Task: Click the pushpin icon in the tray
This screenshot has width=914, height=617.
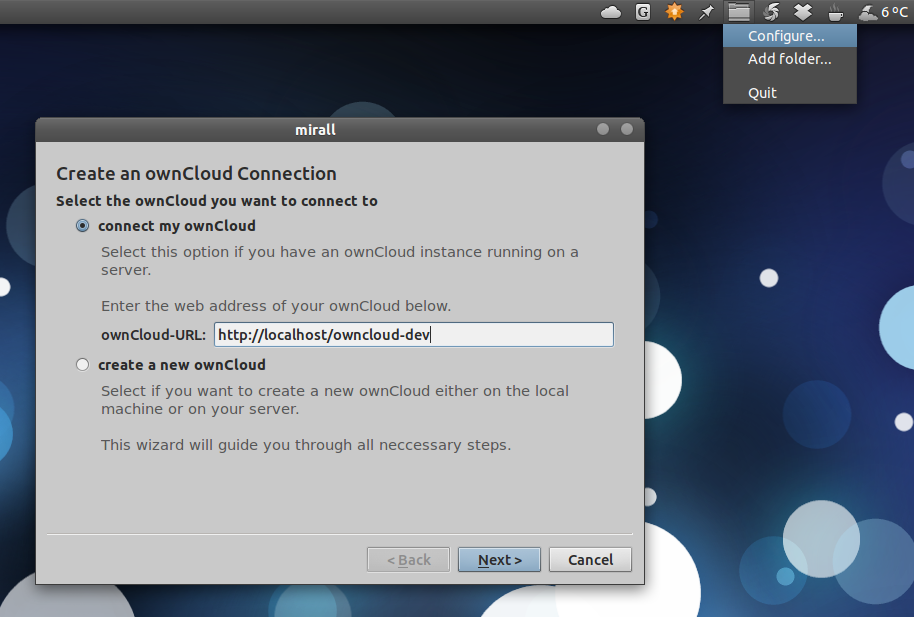Action: click(706, 12)
